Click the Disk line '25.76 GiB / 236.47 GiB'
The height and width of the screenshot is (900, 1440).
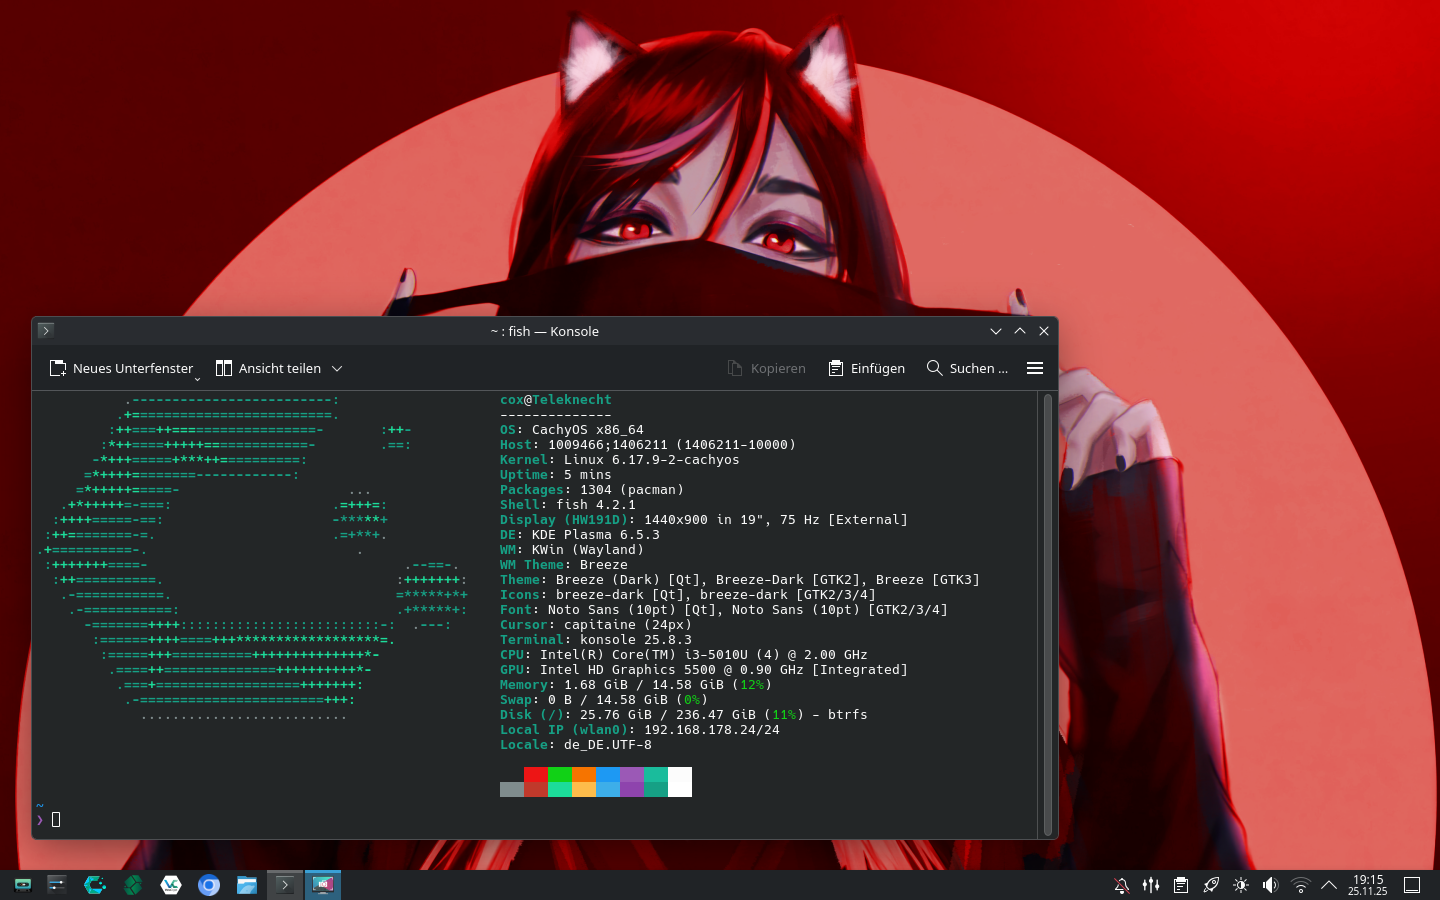coord(684,715)
